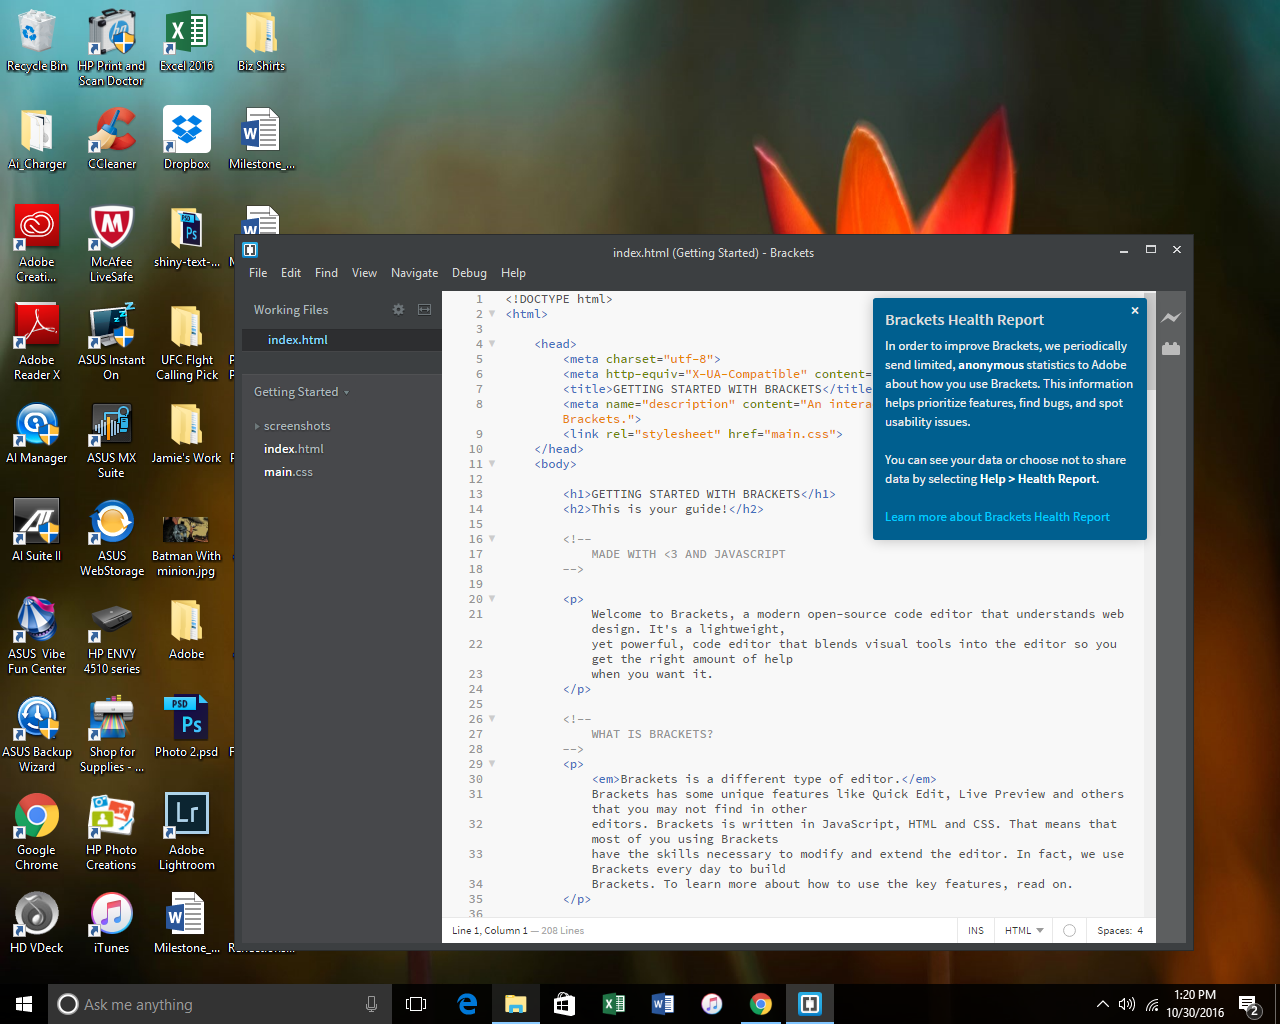
Task: Toggle INS insert/overwrite mode
Action: [x=976, y=931]
